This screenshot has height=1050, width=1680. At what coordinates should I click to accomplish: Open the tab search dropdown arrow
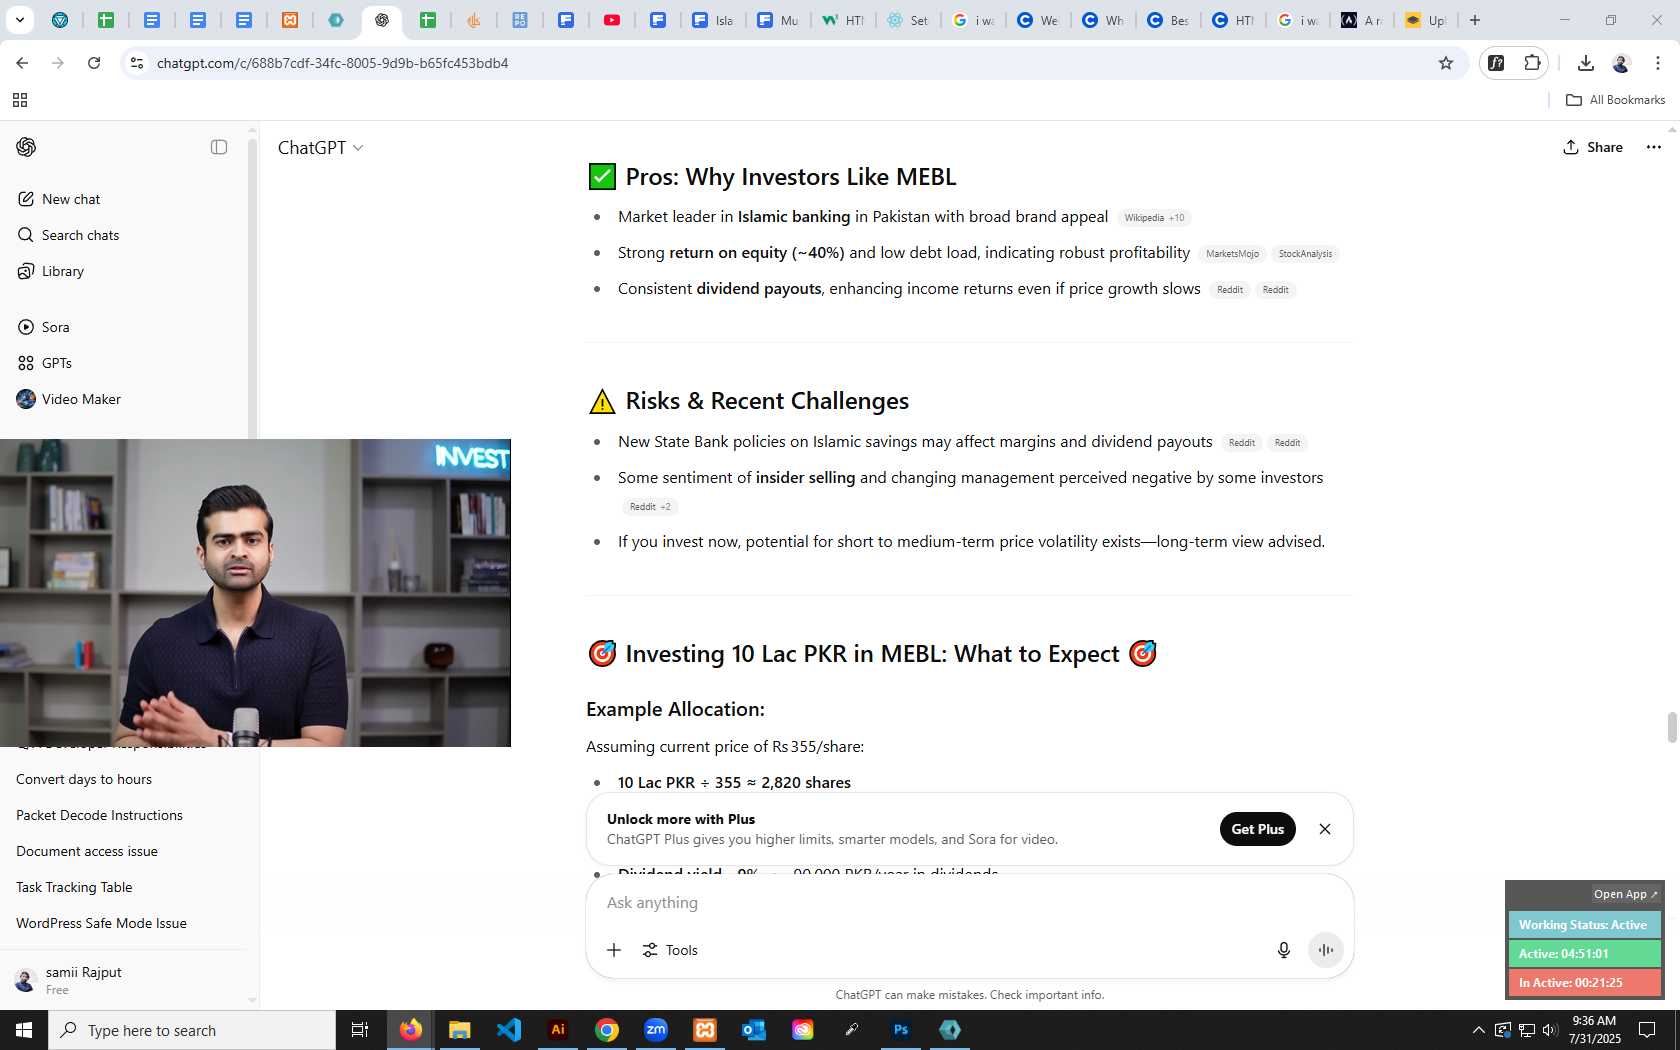pos(19,20)
